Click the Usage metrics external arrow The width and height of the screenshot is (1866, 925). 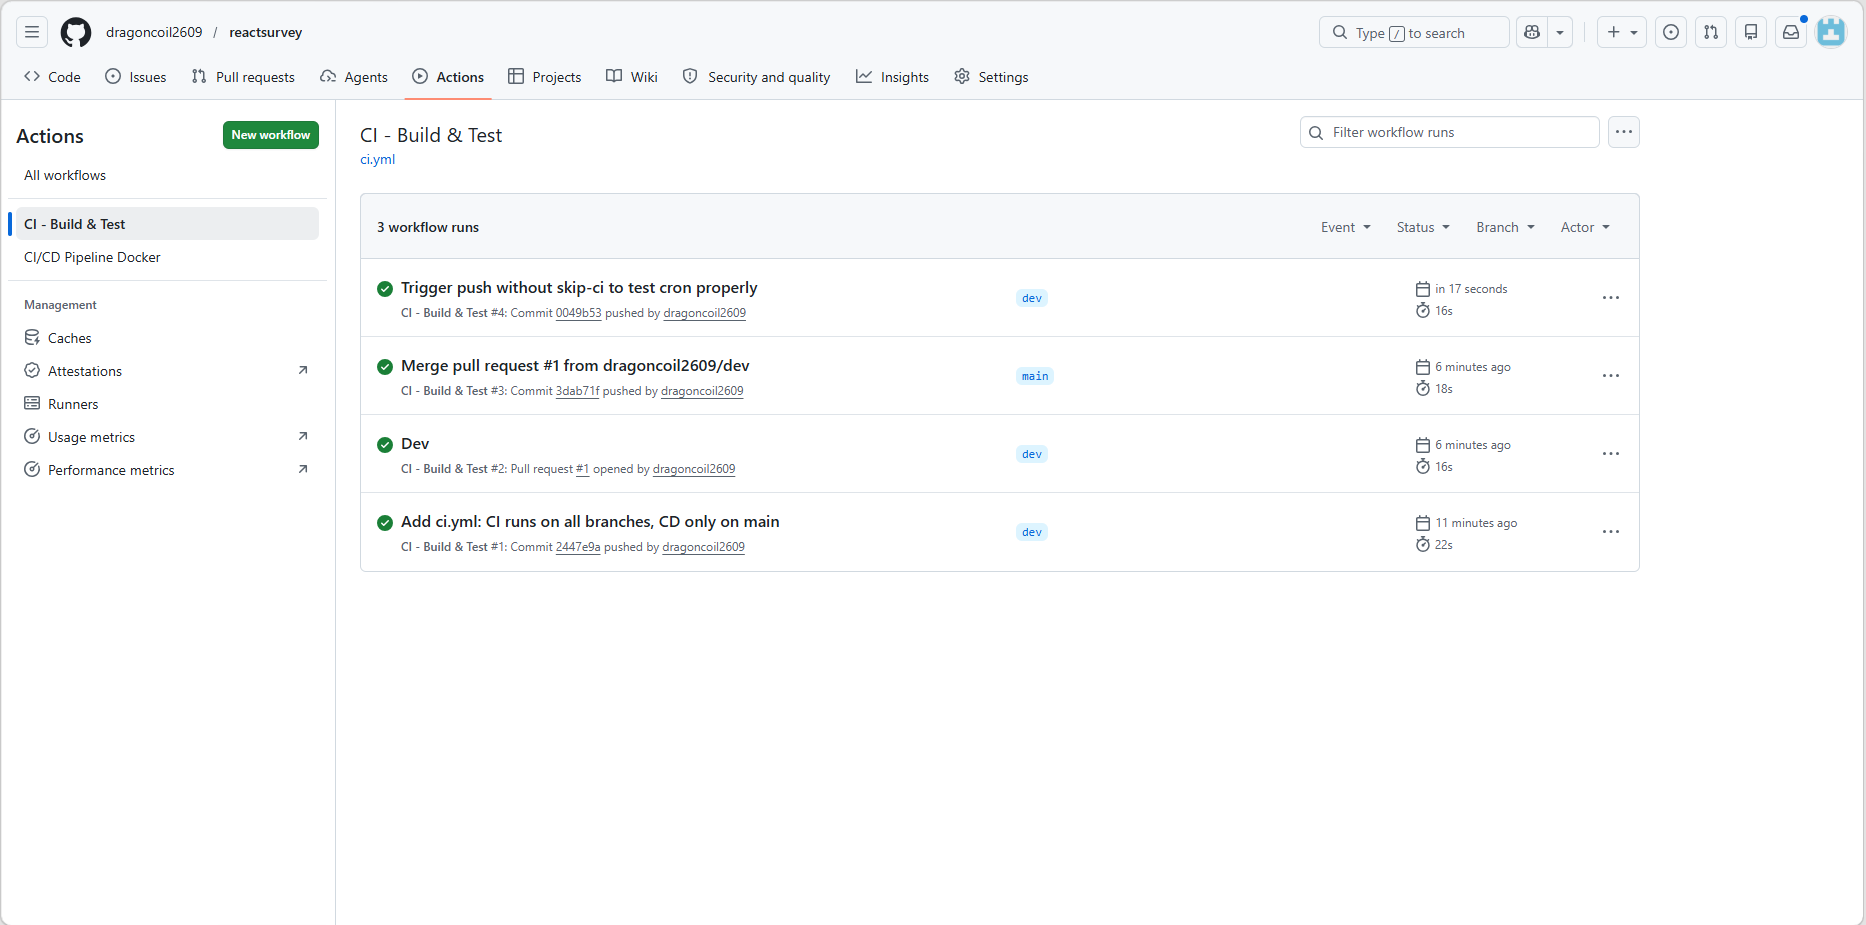pos(303,436)
